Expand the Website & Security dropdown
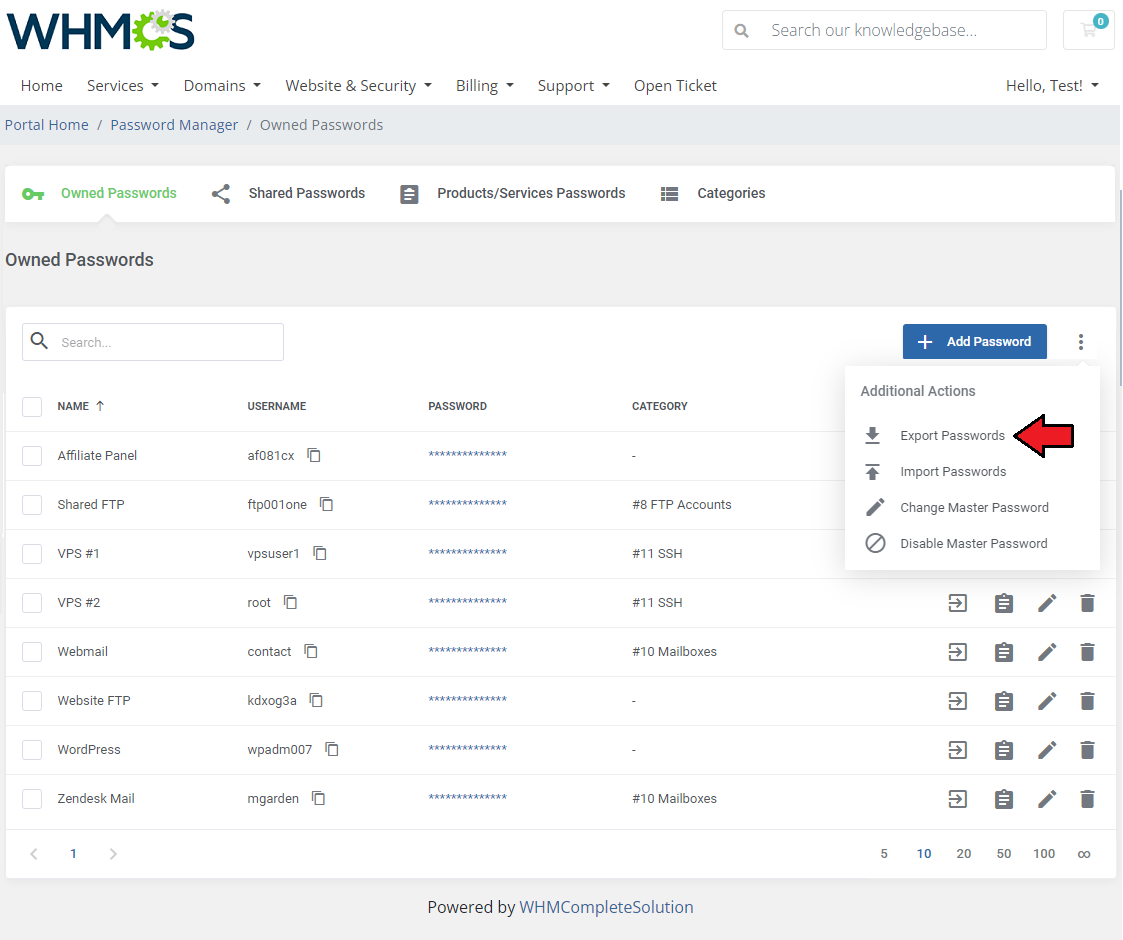Image resolution: width=1123 pixels, height=940 pixels. pyautogui.click(x=358, y=85)
